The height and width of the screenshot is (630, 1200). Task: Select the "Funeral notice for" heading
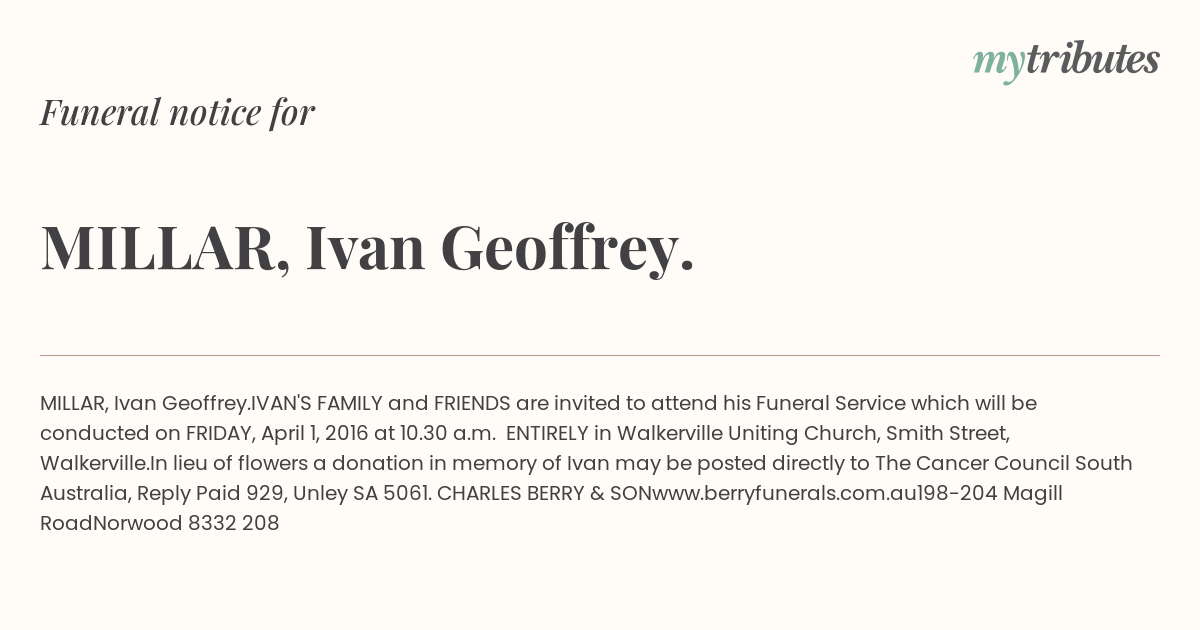[177, 112]
